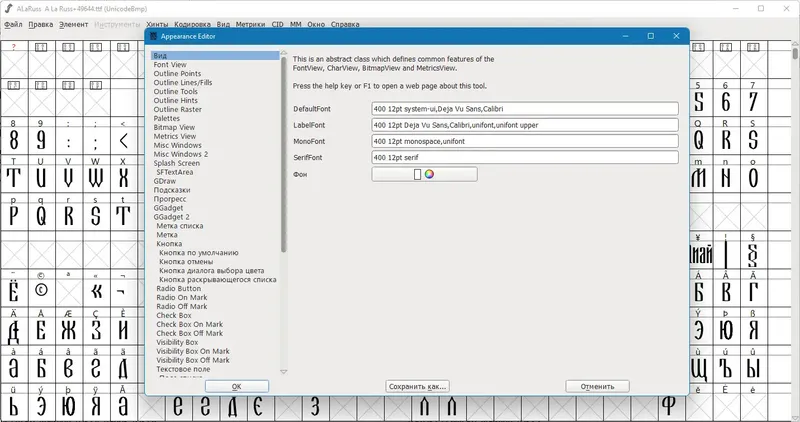The width and height of the screenshot is (800, 422).
Task: Click the Сохранить как... button
Action: pos(417,386)
